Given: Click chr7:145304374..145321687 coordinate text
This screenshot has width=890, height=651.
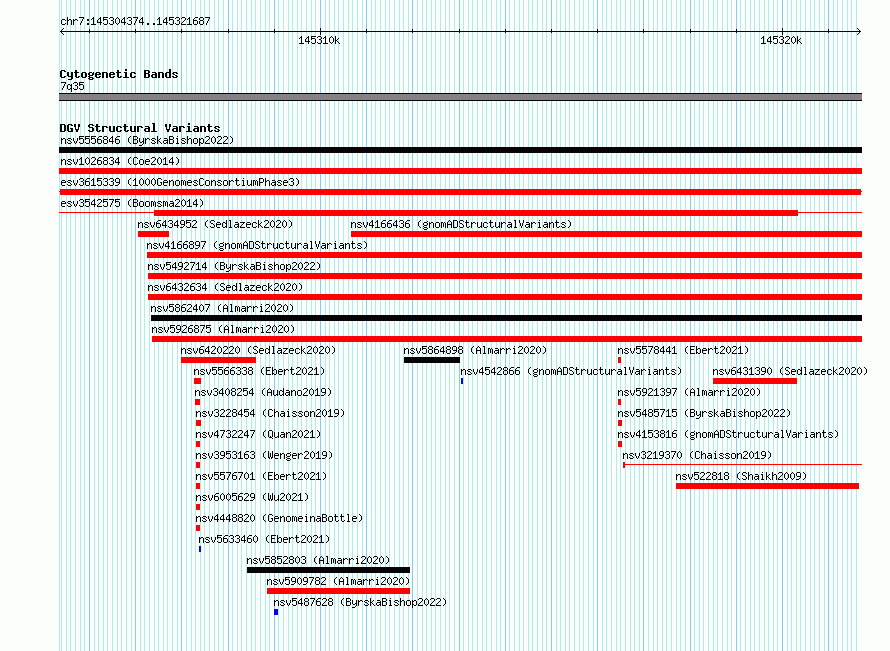Looking at the screenshot, I should point(135,21).
